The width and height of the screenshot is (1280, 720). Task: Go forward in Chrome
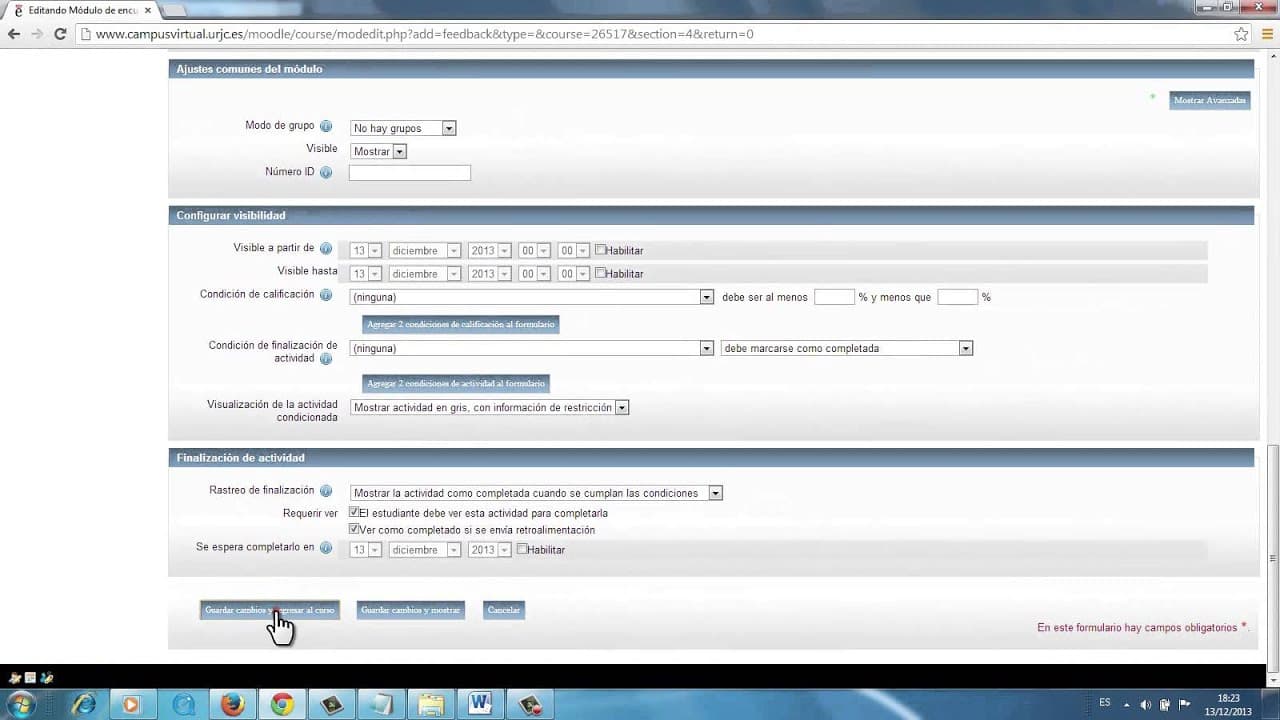coord(37,34)
